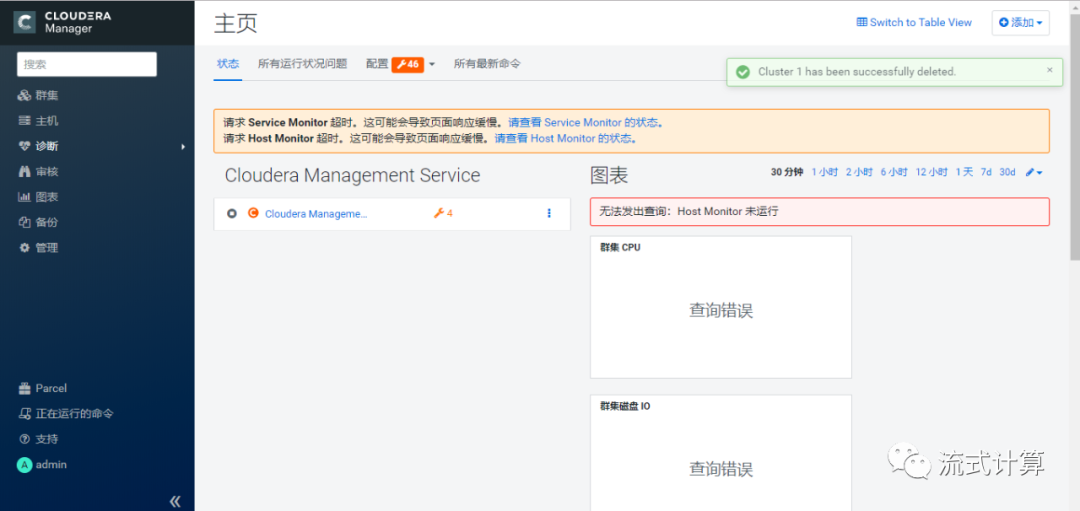Switch to the 状态 status tab

[228, 64]
